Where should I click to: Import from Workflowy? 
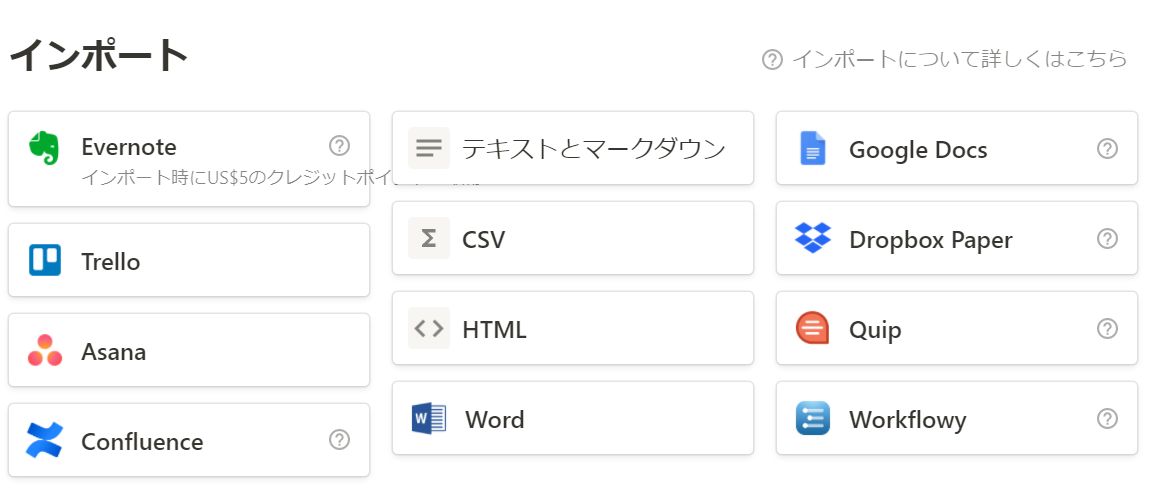[x=957, y=418]
